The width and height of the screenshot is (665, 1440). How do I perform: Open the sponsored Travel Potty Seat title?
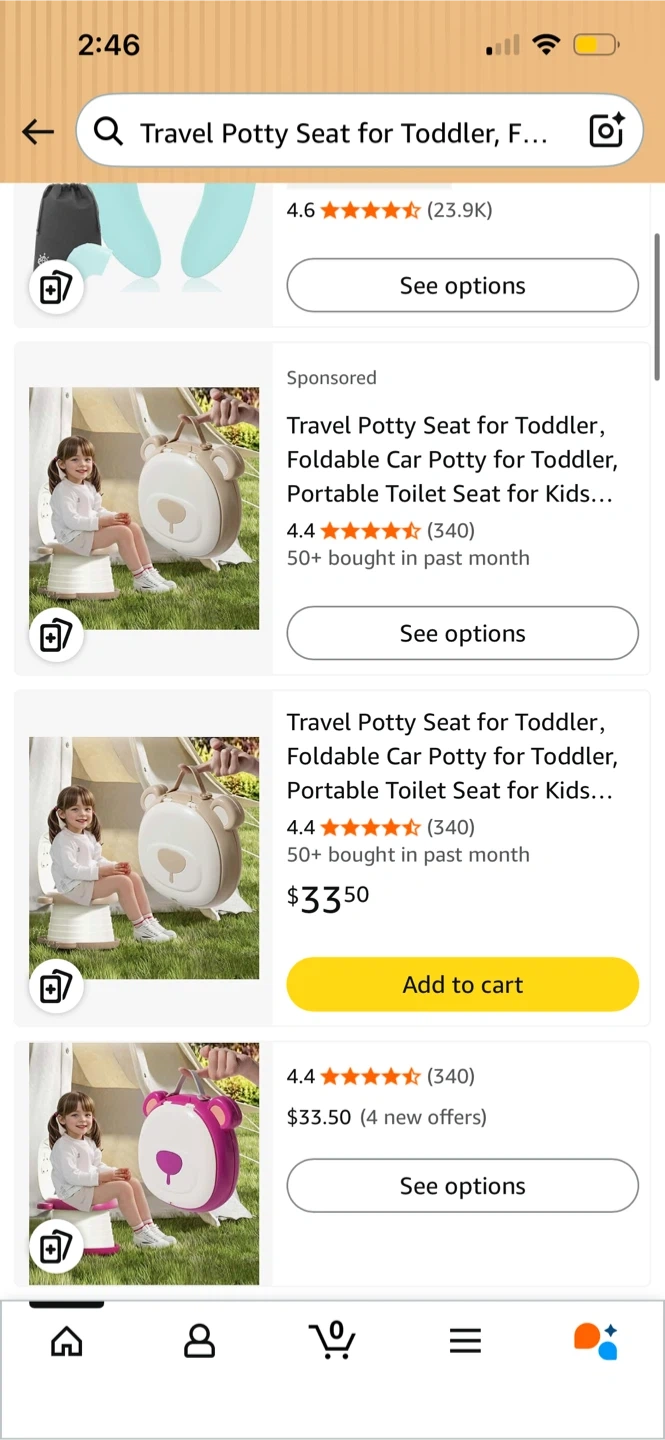[451, 459]
